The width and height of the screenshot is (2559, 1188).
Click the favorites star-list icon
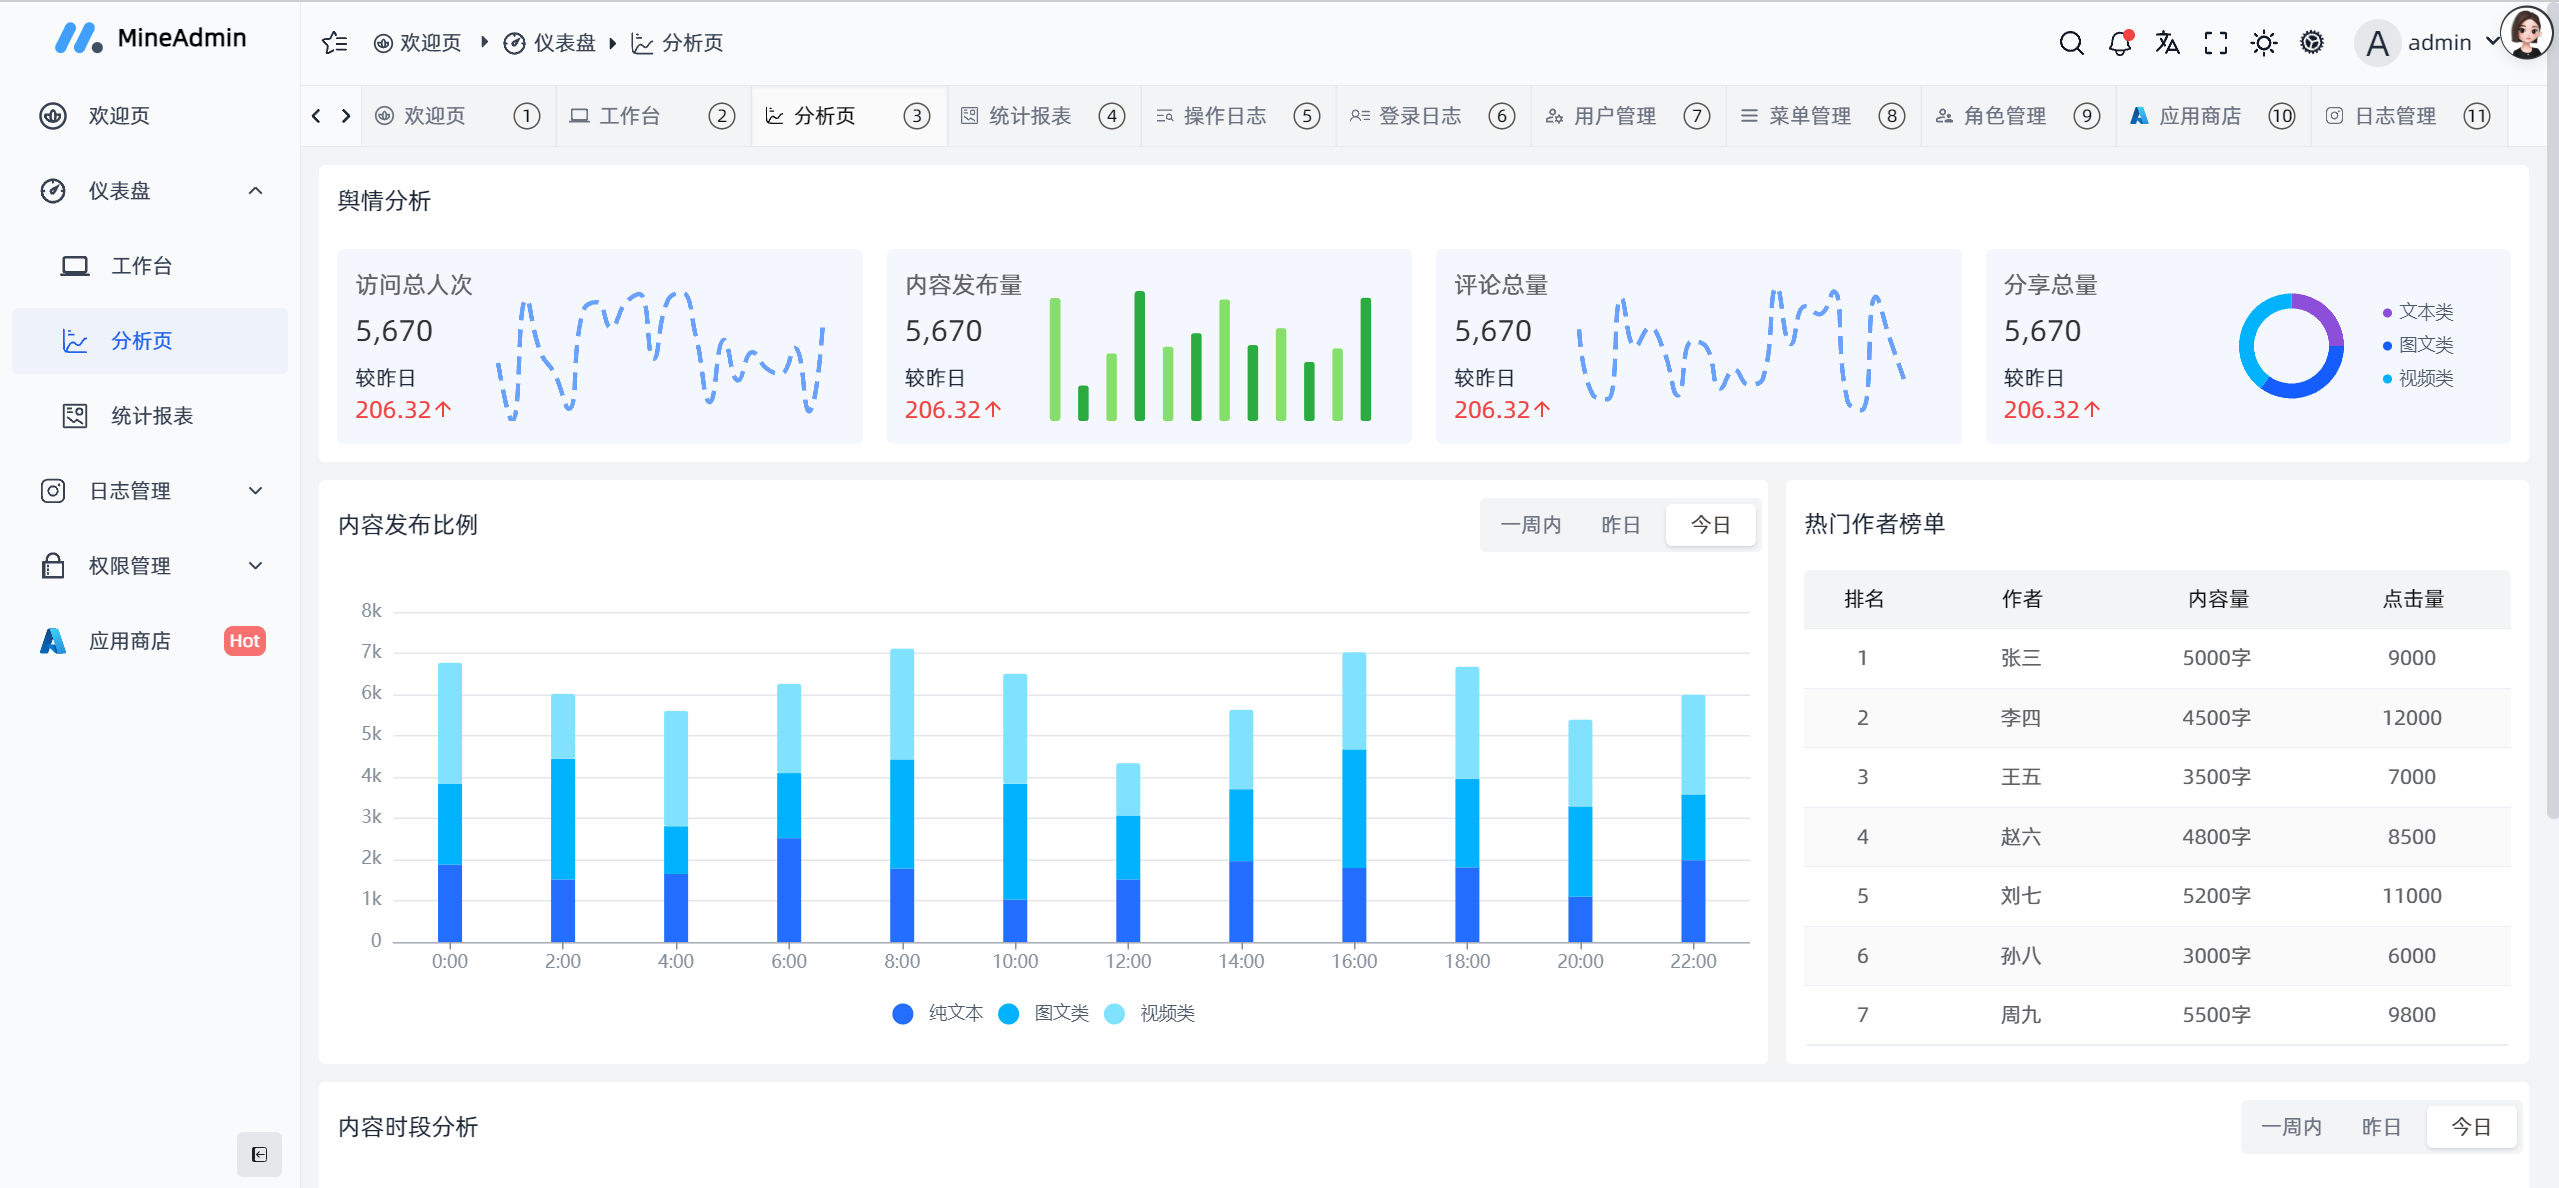tap(335, 43)
